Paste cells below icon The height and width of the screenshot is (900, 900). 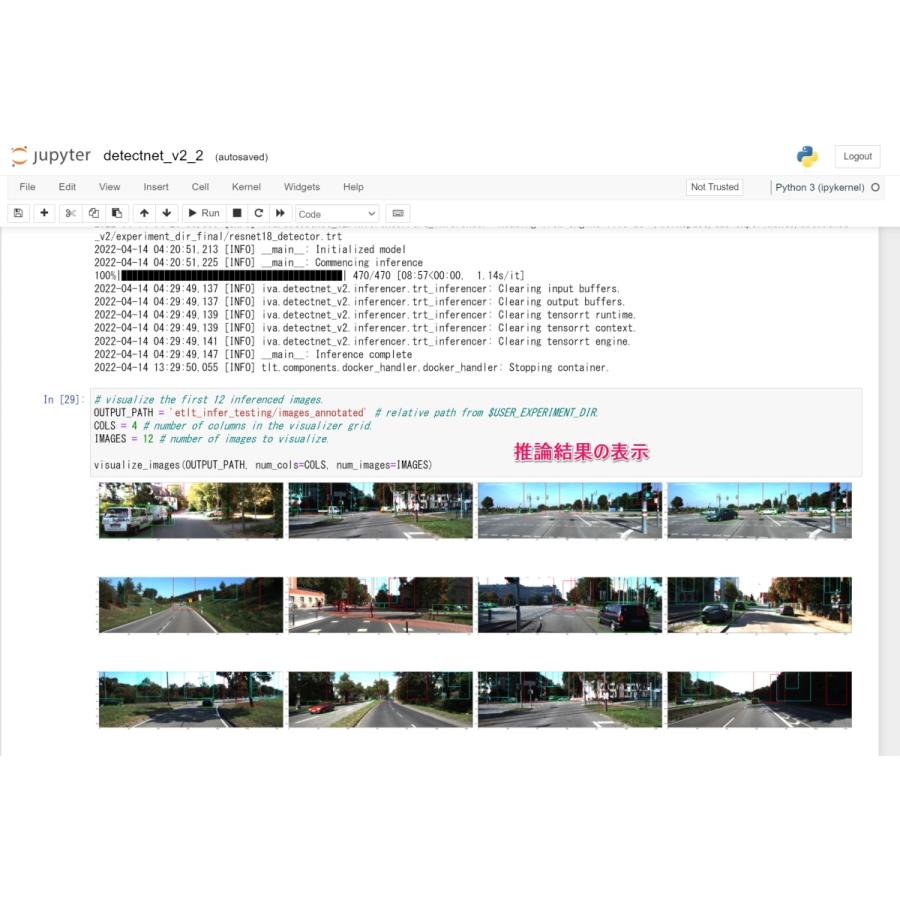pyautogui.click(x=117, y=214)
